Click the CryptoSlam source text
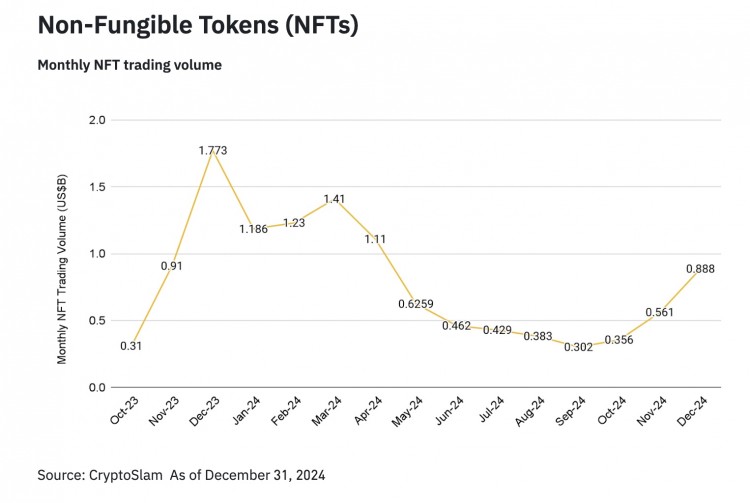Screen dimensions: 750x503 pyautogui.click(x=181, y=474)
